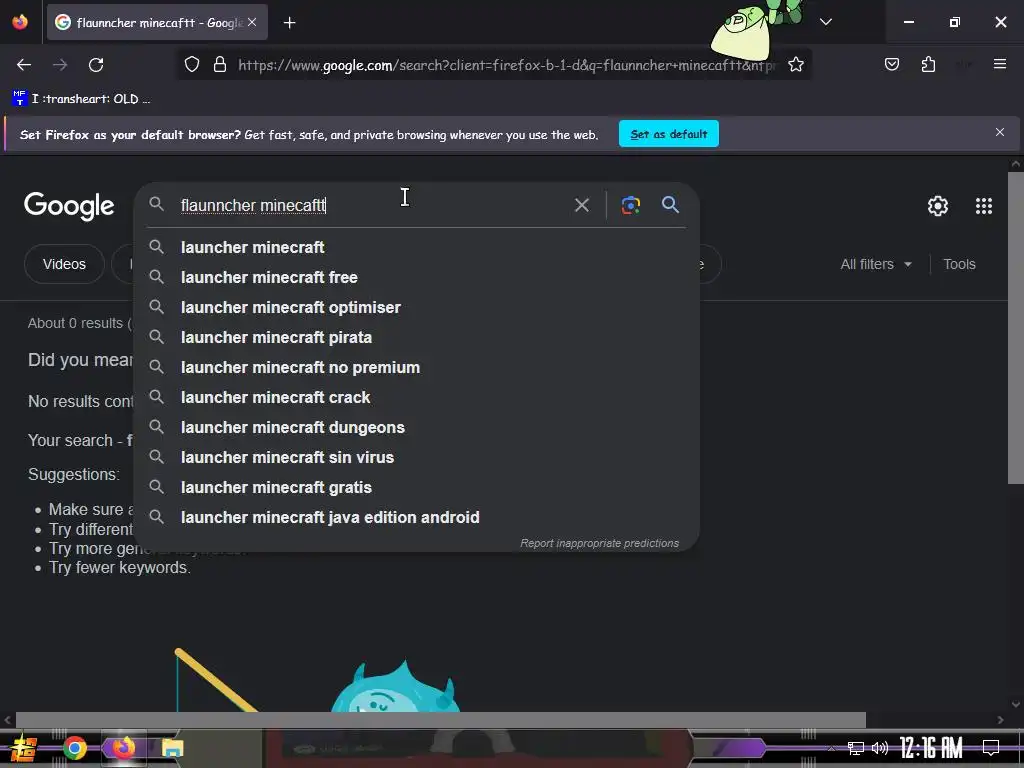Select suggestion launcher minecraft optimiser
This screenshot has width=1024, height=768.
417,308
